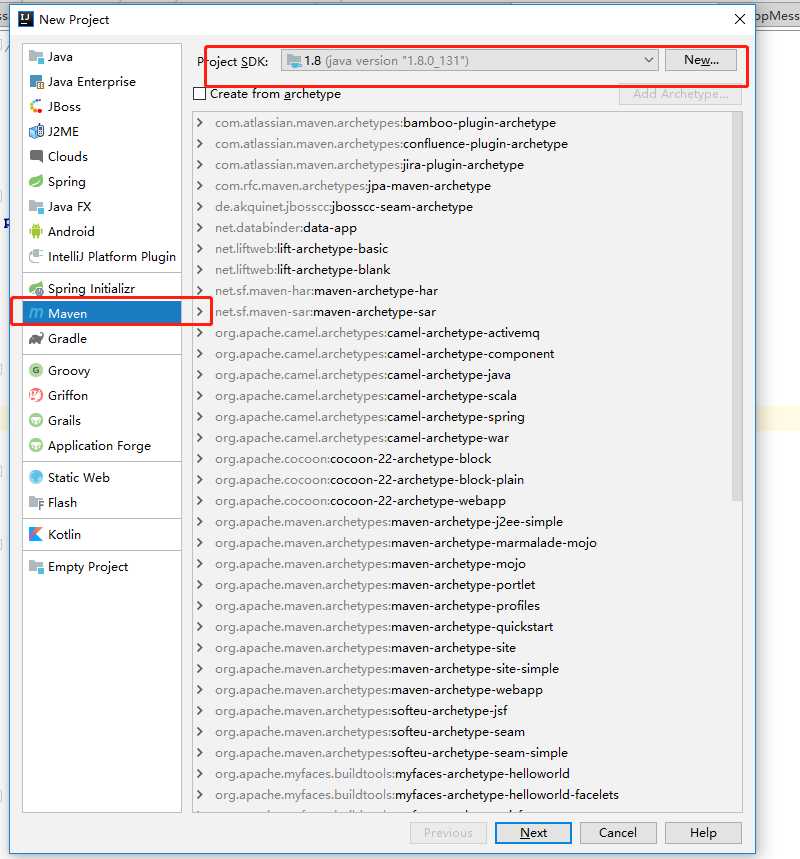Screen dimensions: 800x859
Task: Click the archetype list vertical scrollbar
Action: (737, 307)
